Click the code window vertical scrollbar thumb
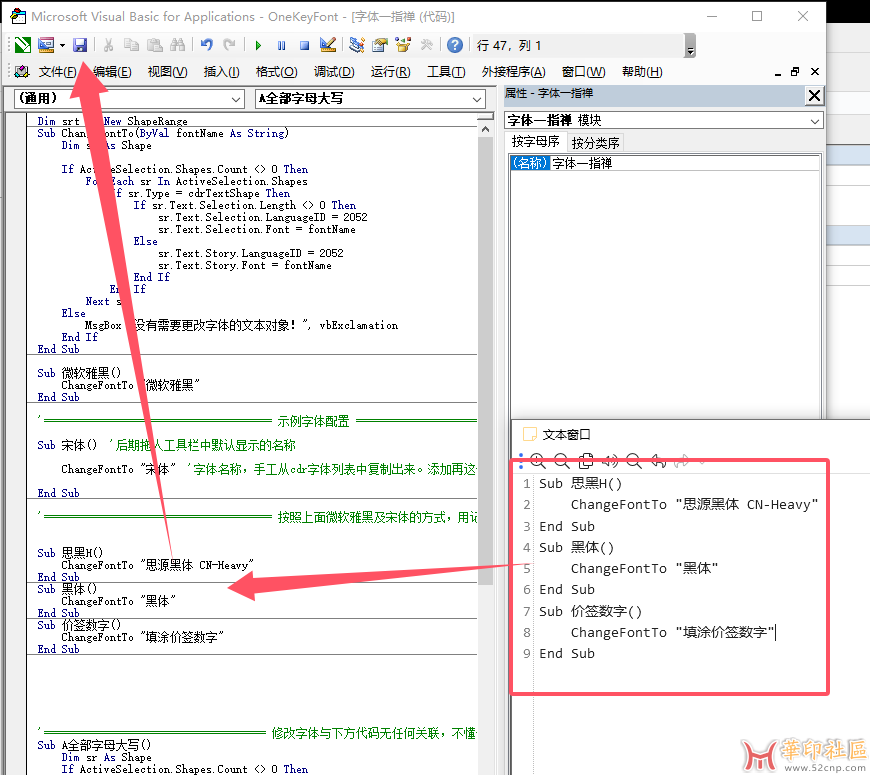 (x=485, y=361)
